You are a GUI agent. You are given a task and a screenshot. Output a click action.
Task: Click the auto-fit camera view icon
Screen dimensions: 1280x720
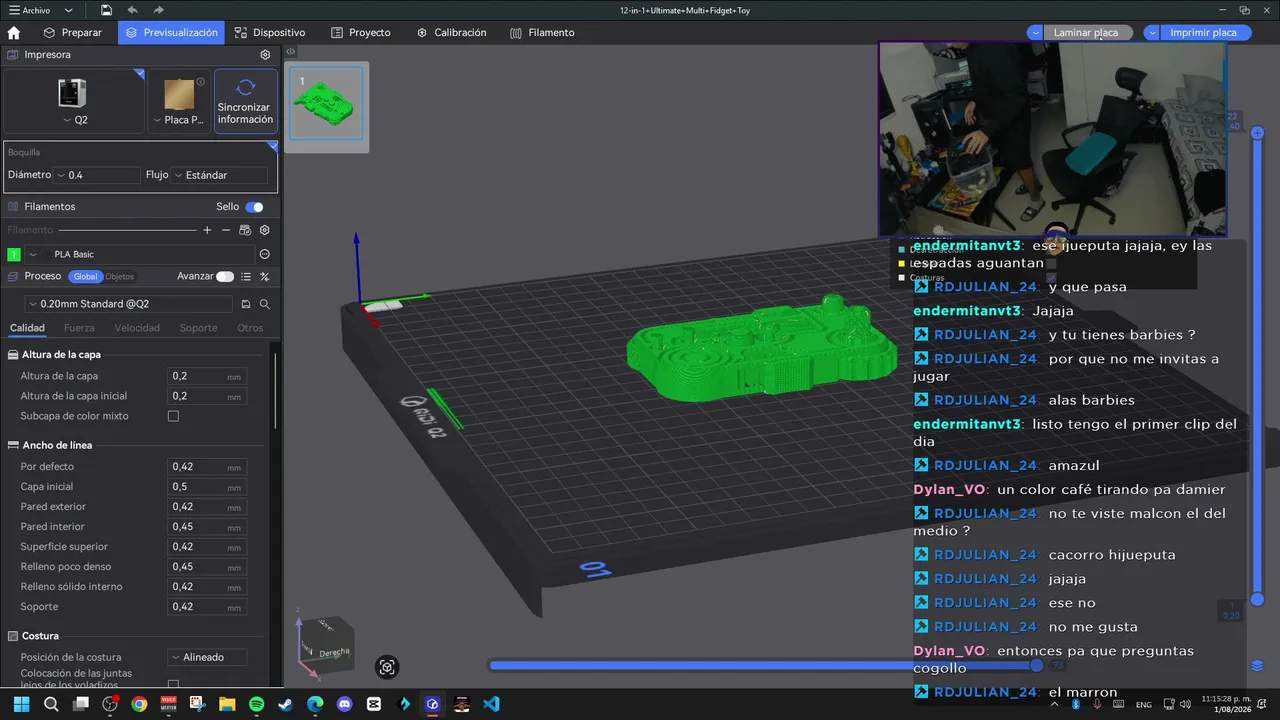coord(387,667)
